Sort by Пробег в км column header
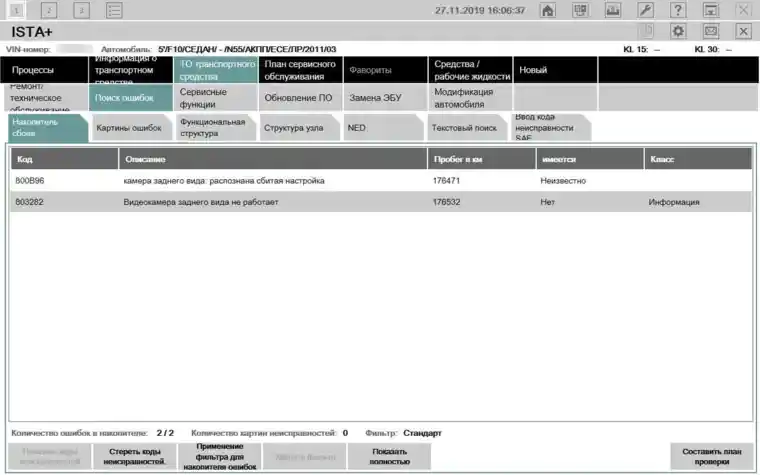The height and width of the screenshot is (475, 760). tap(482, 159)
